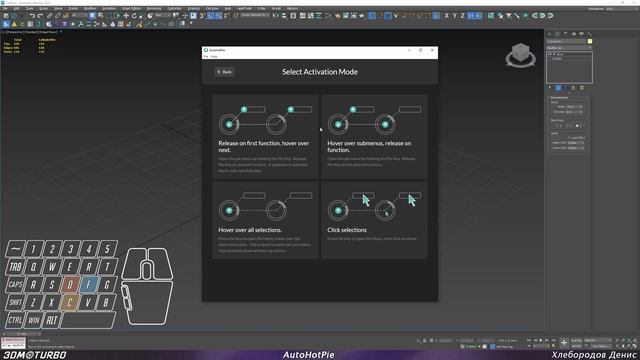The image size is (640, 360).
Task: Activate the Unlink Selection tool
Action: (58, 16)
